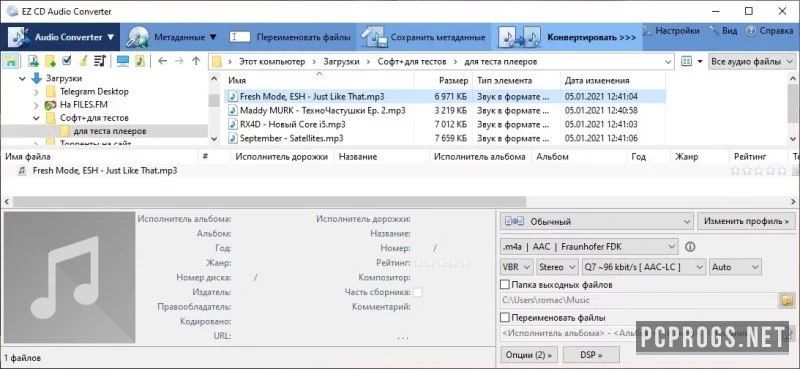Open the VBR mode dropdown
Viewport: 800px width, 369px height.
click(517, 267)
